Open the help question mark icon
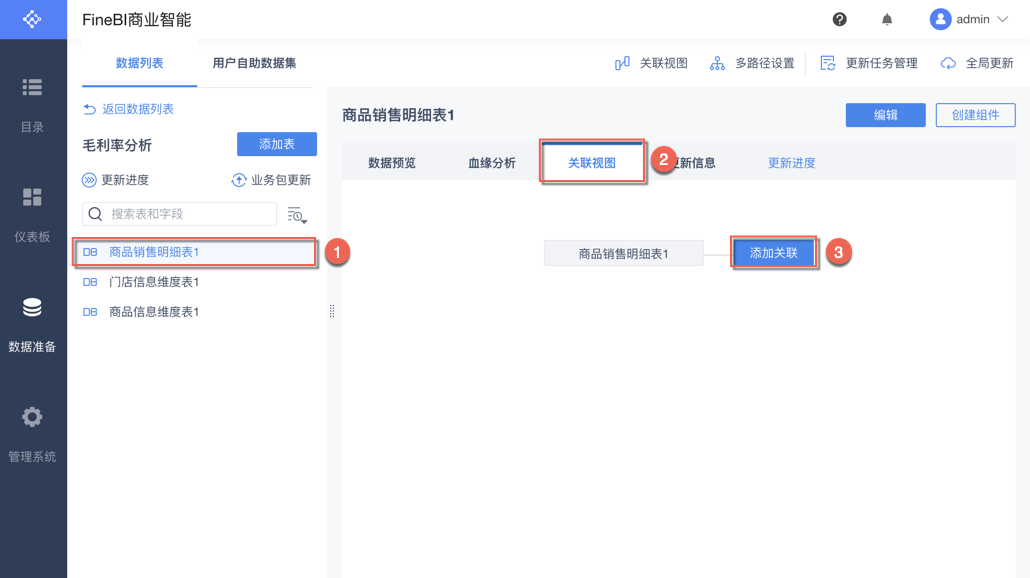Viewport: 1030px width, 578px height. click(839, 19)
